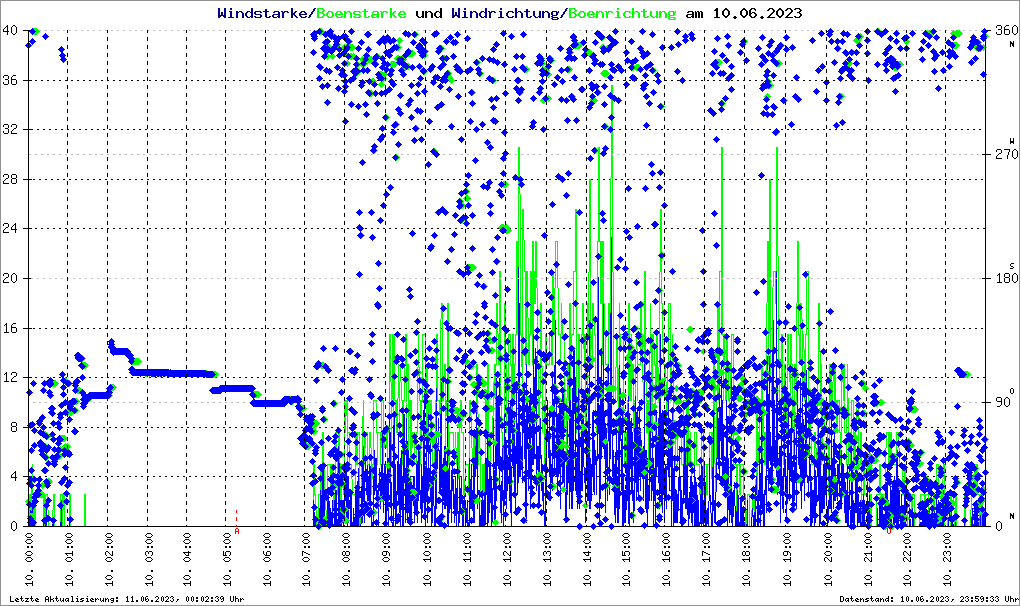Click the compass letter 'O' by 90
This screenshot has width=1020, height=606.
[1012, 391]
